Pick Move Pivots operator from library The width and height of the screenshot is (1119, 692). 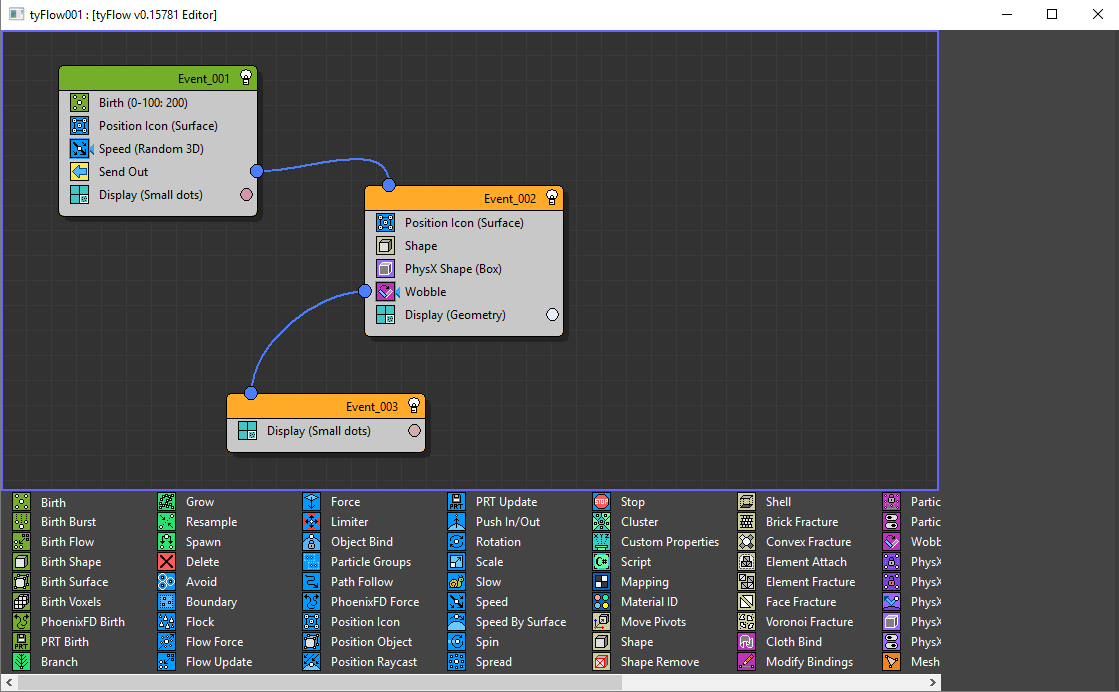pyautogui.click(x=639, y=622)
